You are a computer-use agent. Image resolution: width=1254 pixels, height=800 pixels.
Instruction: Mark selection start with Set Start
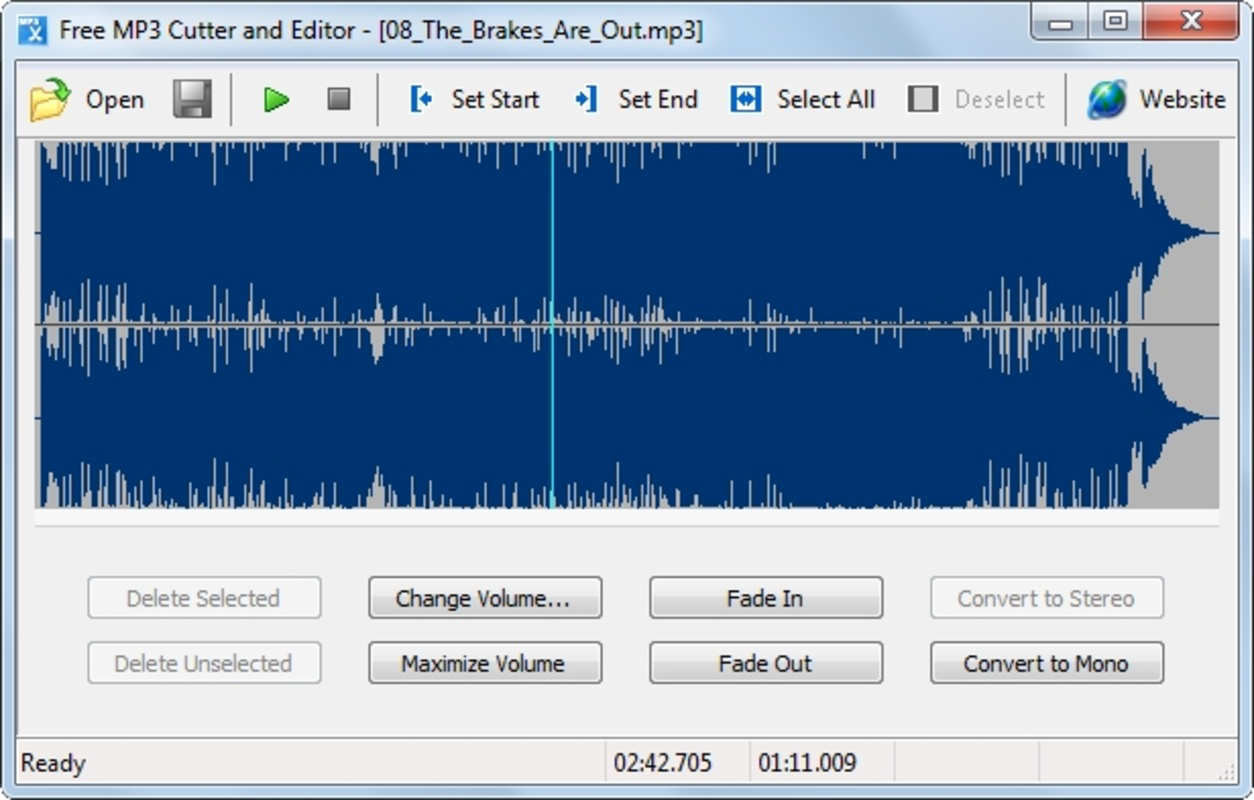[x=474, y=99]
